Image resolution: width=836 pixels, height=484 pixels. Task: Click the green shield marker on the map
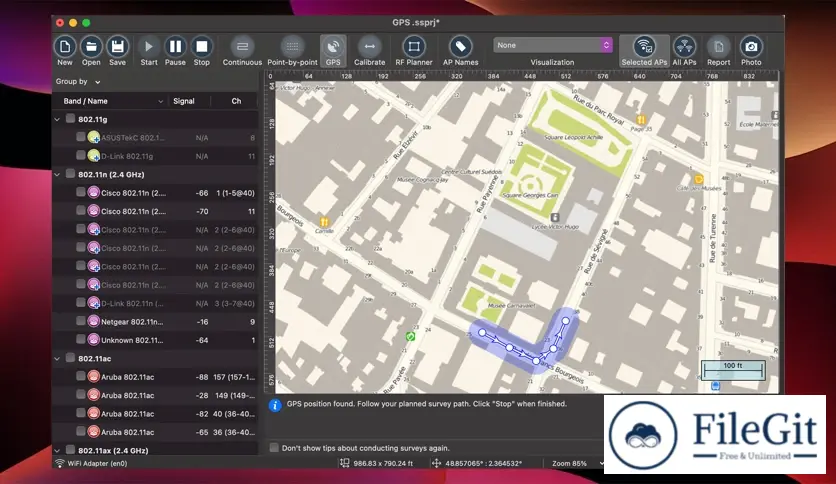tap(410, 336)
